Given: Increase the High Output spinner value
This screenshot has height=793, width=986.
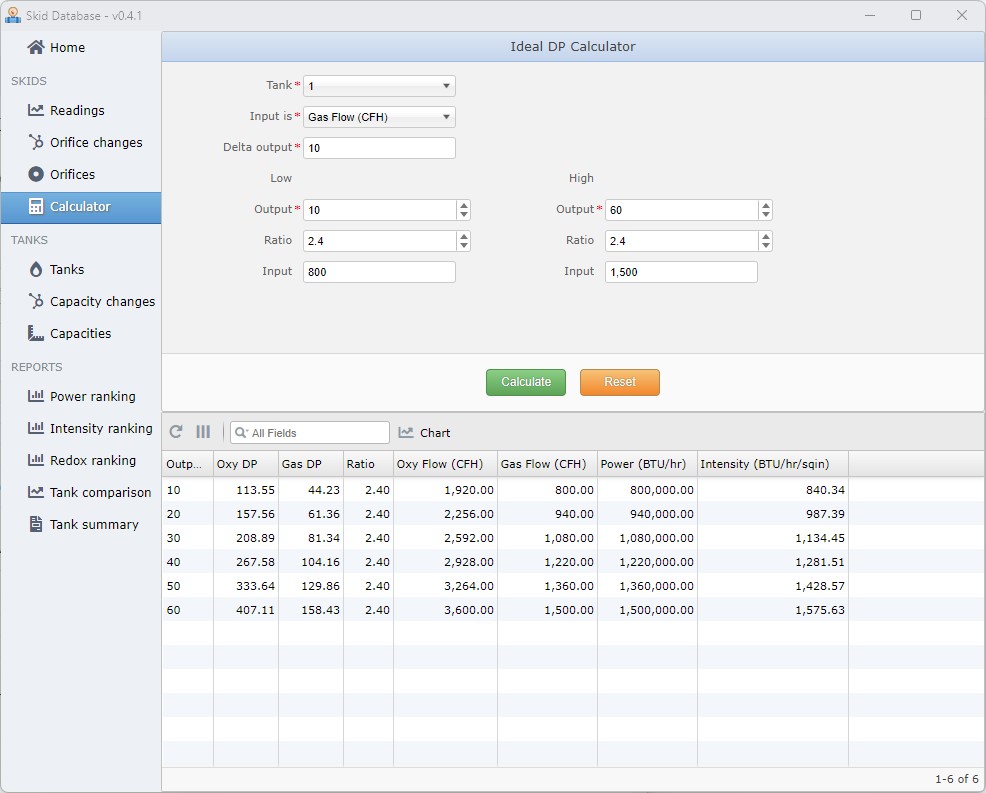Looking at the screenshot, I should (766, 205).
